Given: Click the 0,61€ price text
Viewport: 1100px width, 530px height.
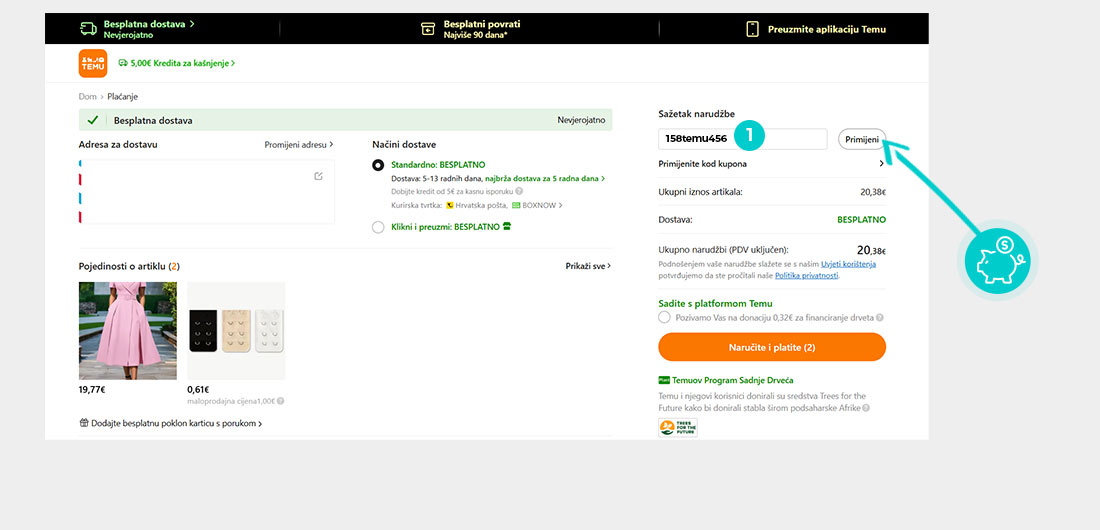Looking at the screenshot, I should click(199, 390).
